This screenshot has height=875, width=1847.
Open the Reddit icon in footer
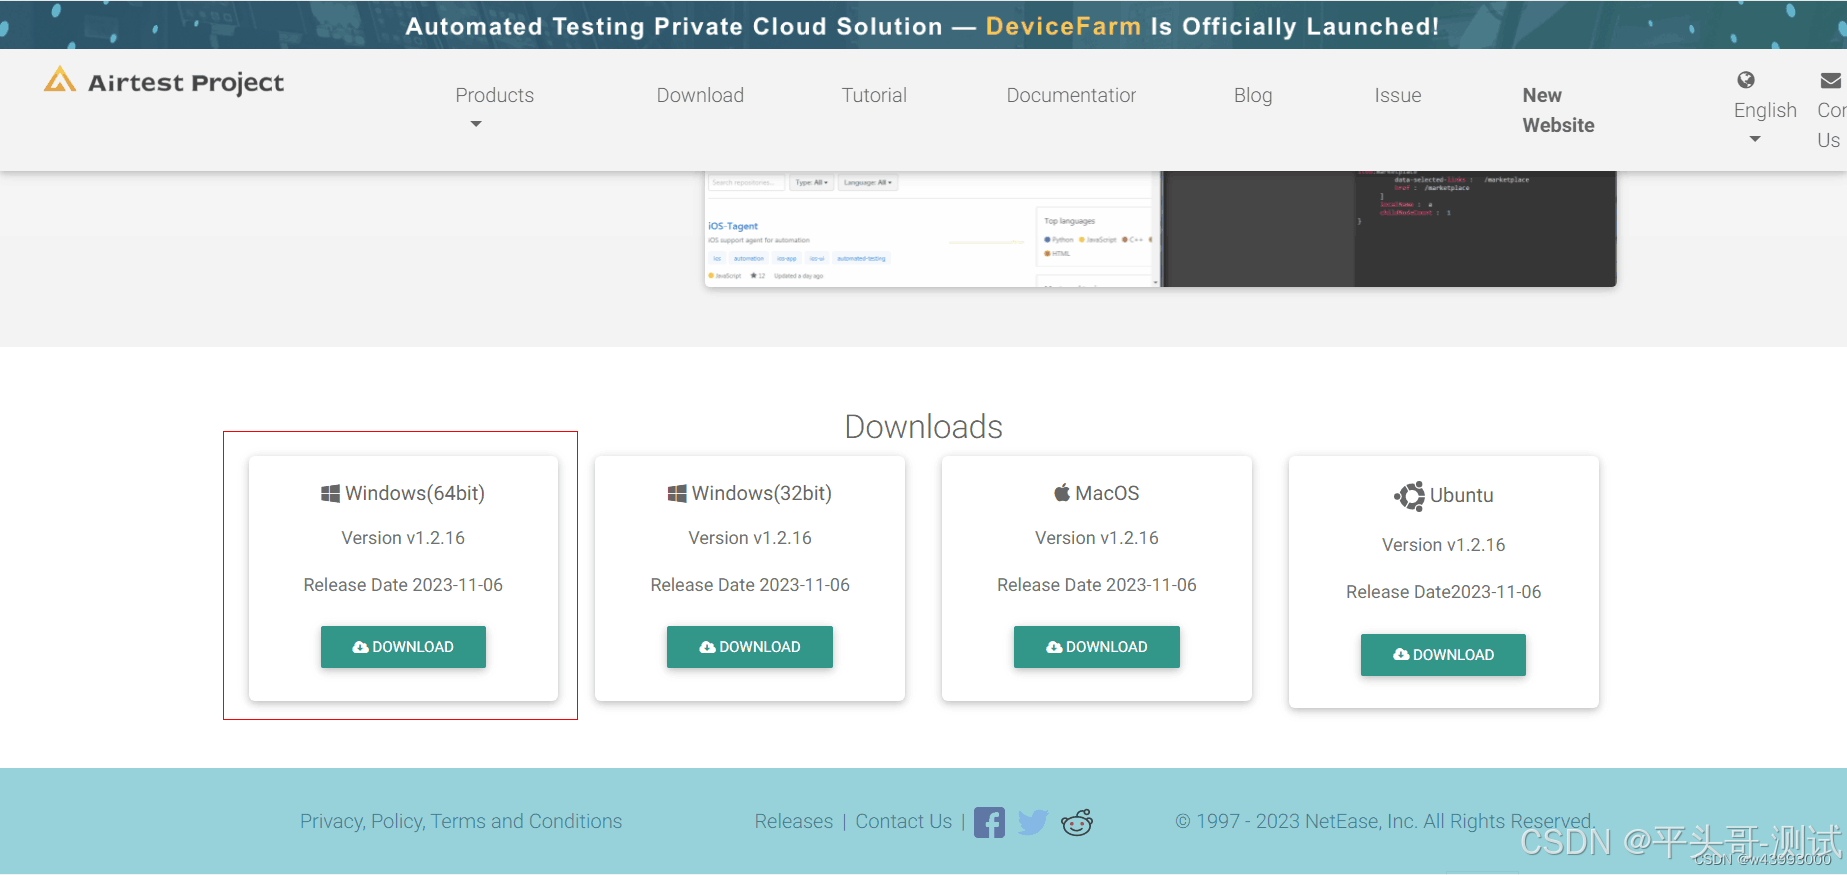(x=1077, y=822)
